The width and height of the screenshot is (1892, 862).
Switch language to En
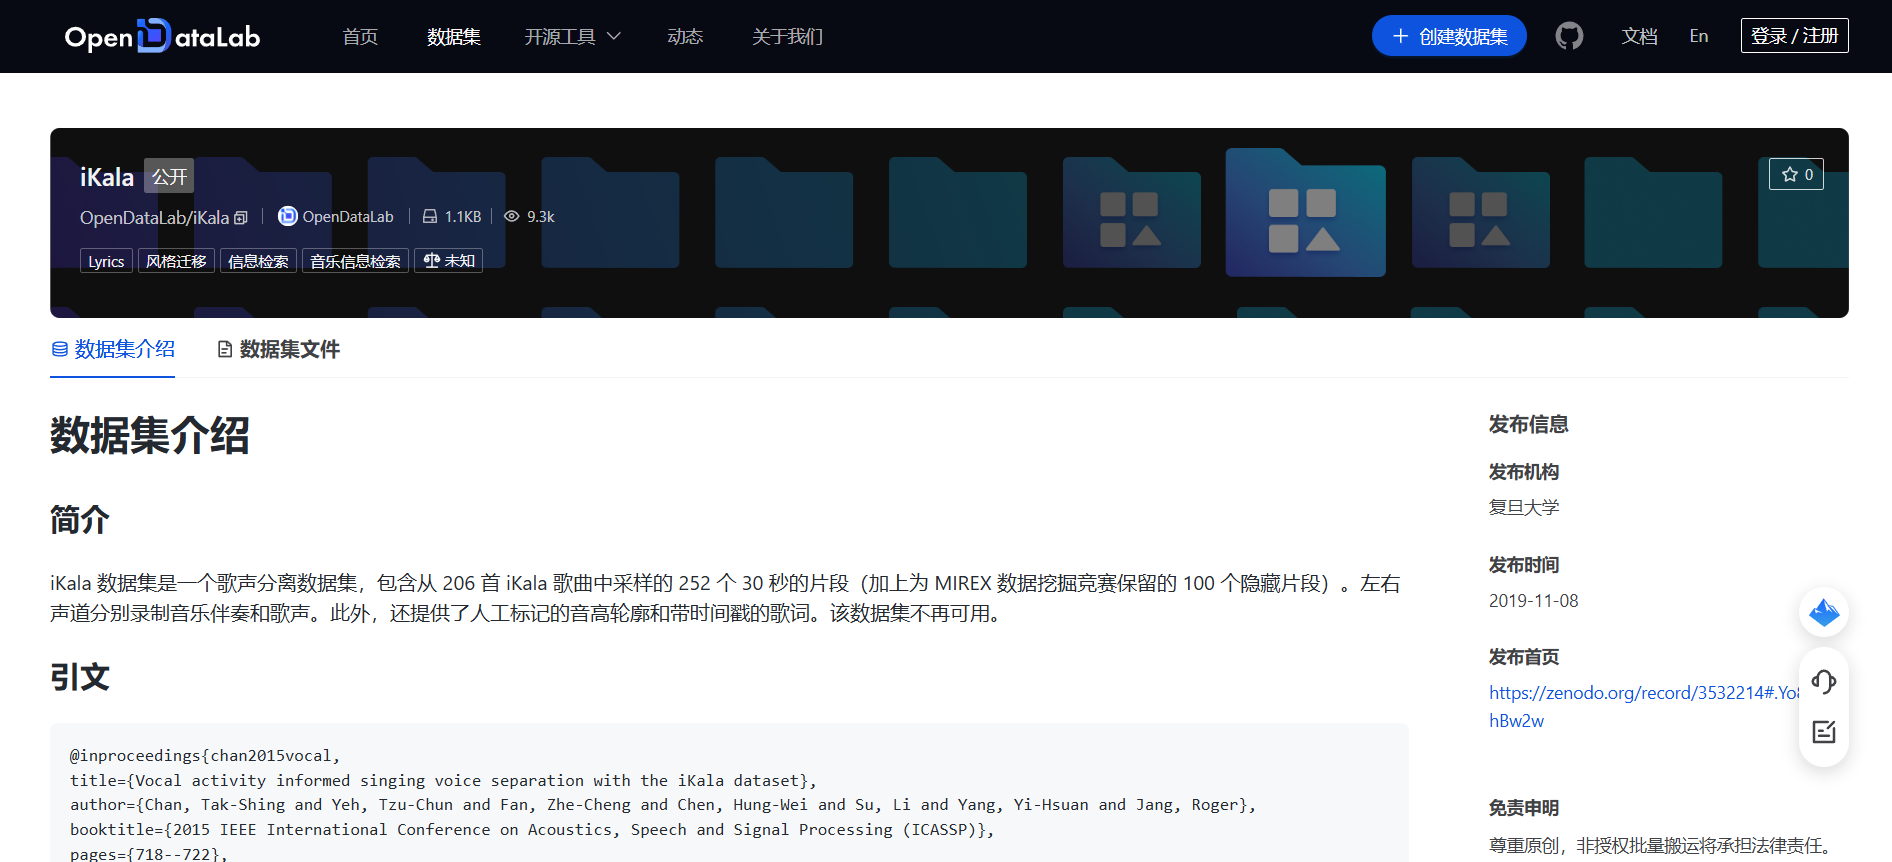click(x=1699, y=36)
